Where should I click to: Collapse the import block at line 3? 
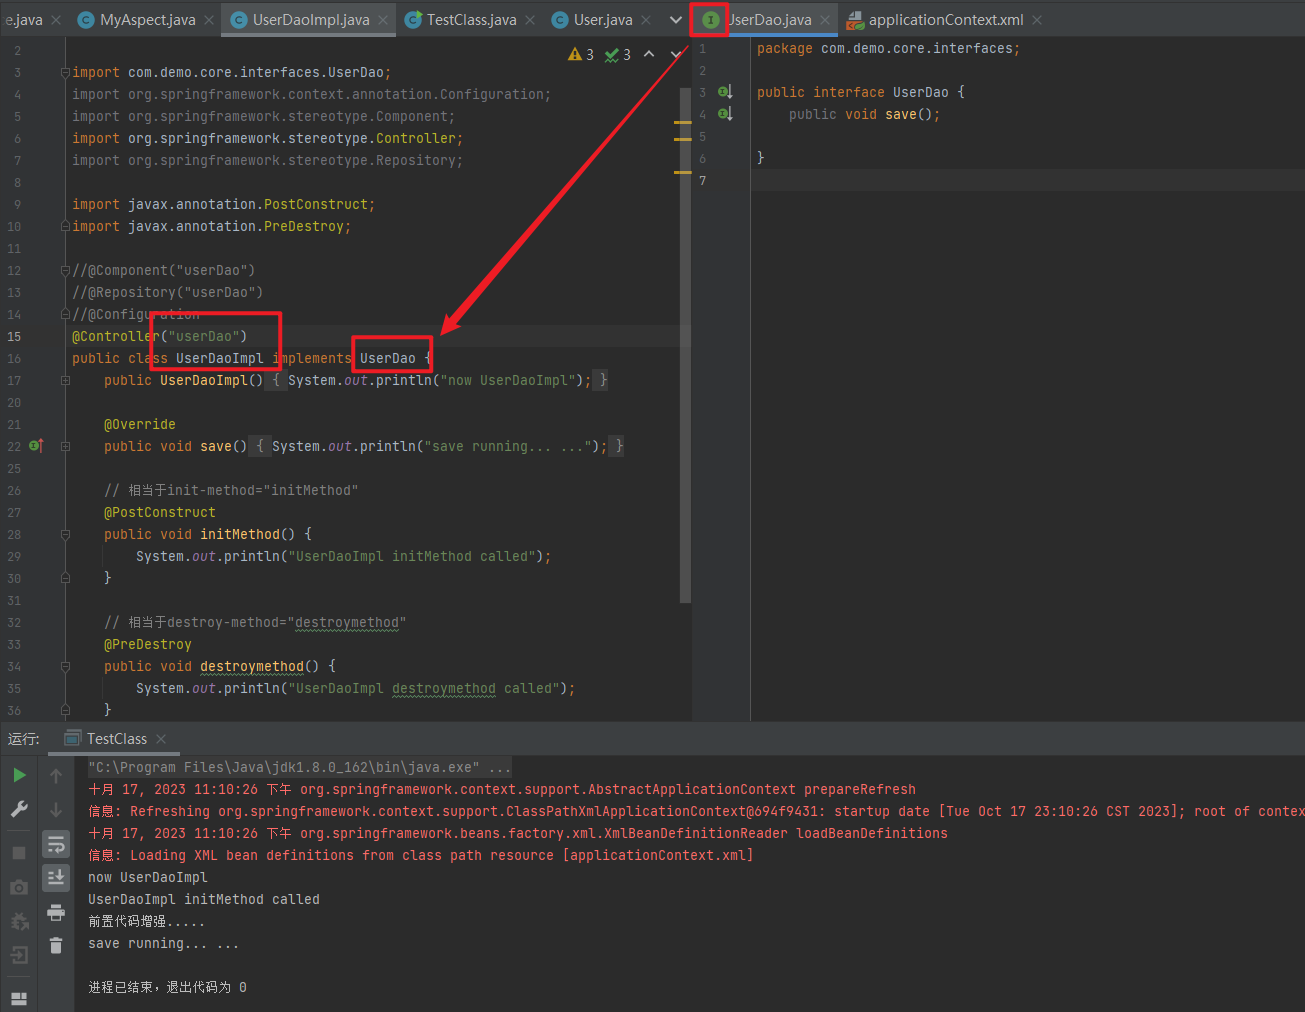65,73
